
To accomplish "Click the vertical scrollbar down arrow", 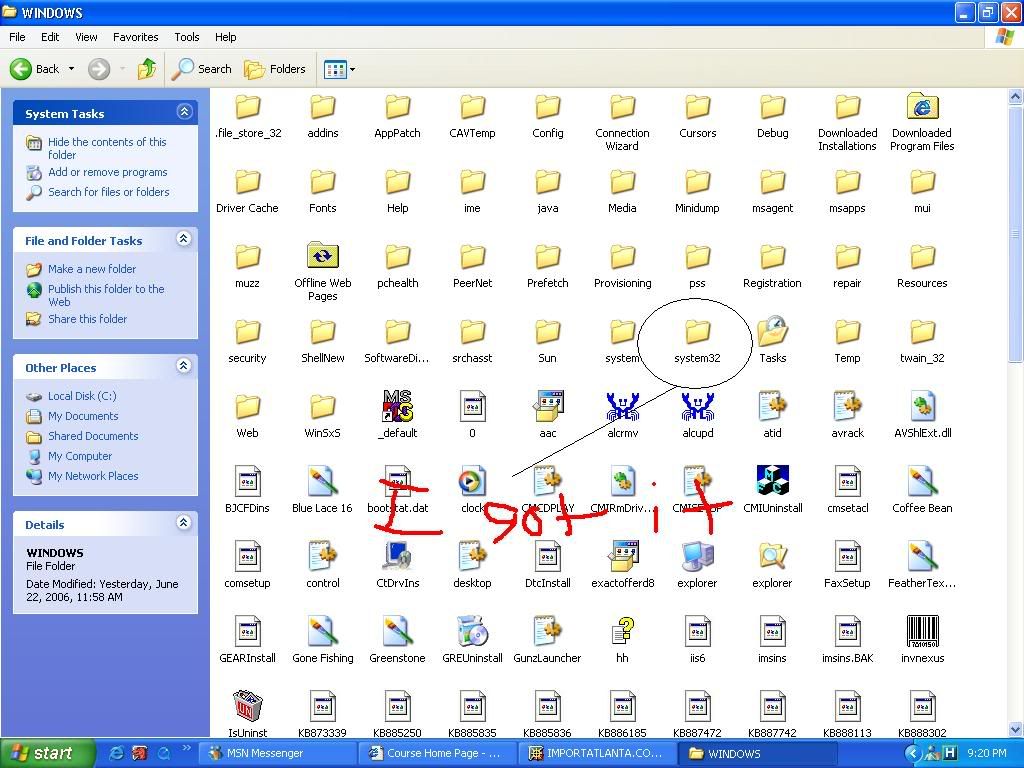I will (1016, 730).
